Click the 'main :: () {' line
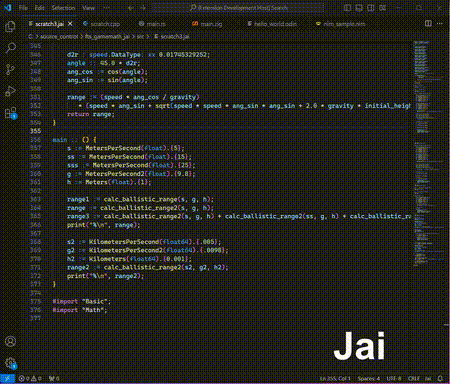This screenshot has width=450, height=384. (74, 140)
